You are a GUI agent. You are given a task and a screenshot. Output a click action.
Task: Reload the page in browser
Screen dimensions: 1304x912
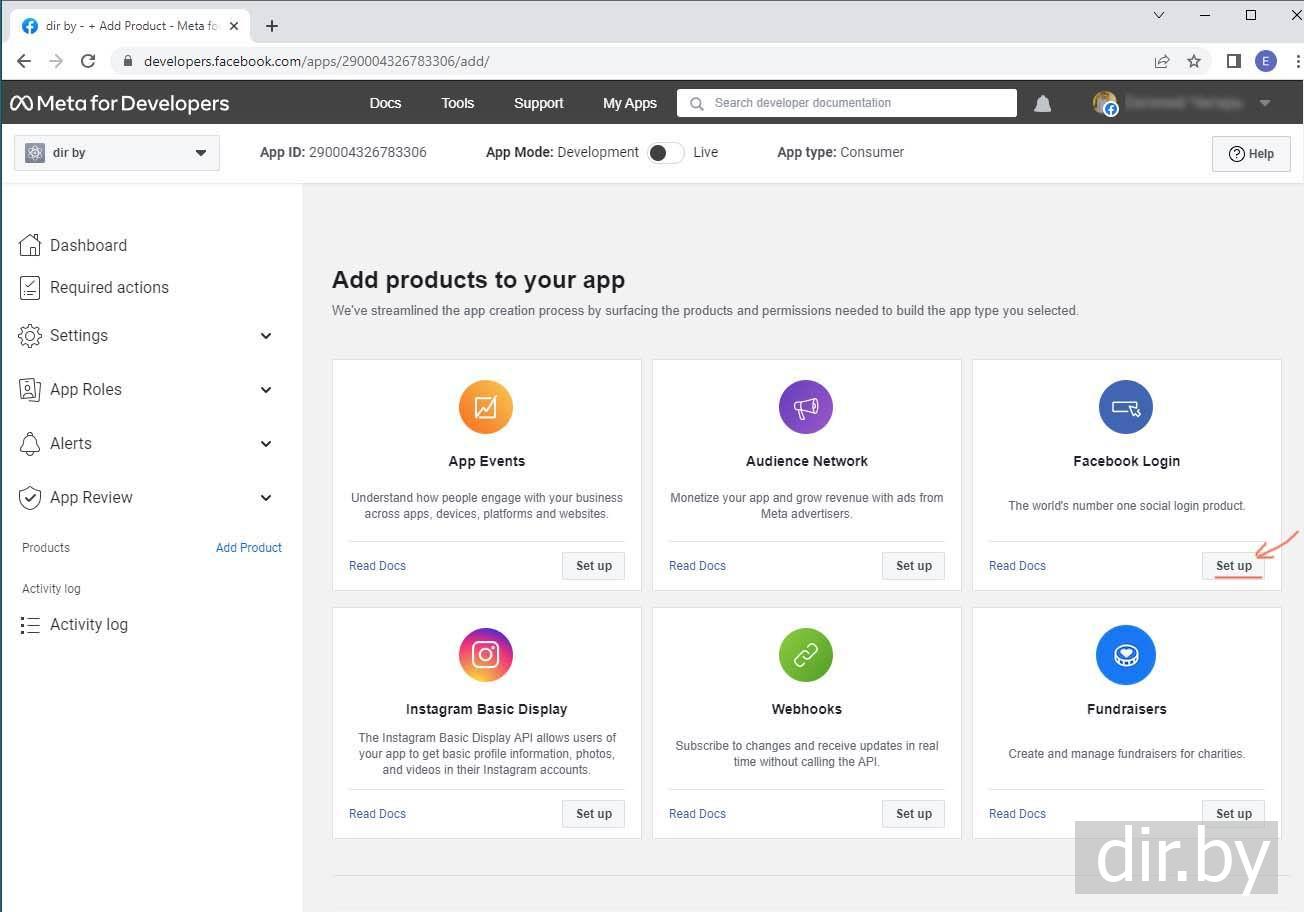tap(88, 61)
